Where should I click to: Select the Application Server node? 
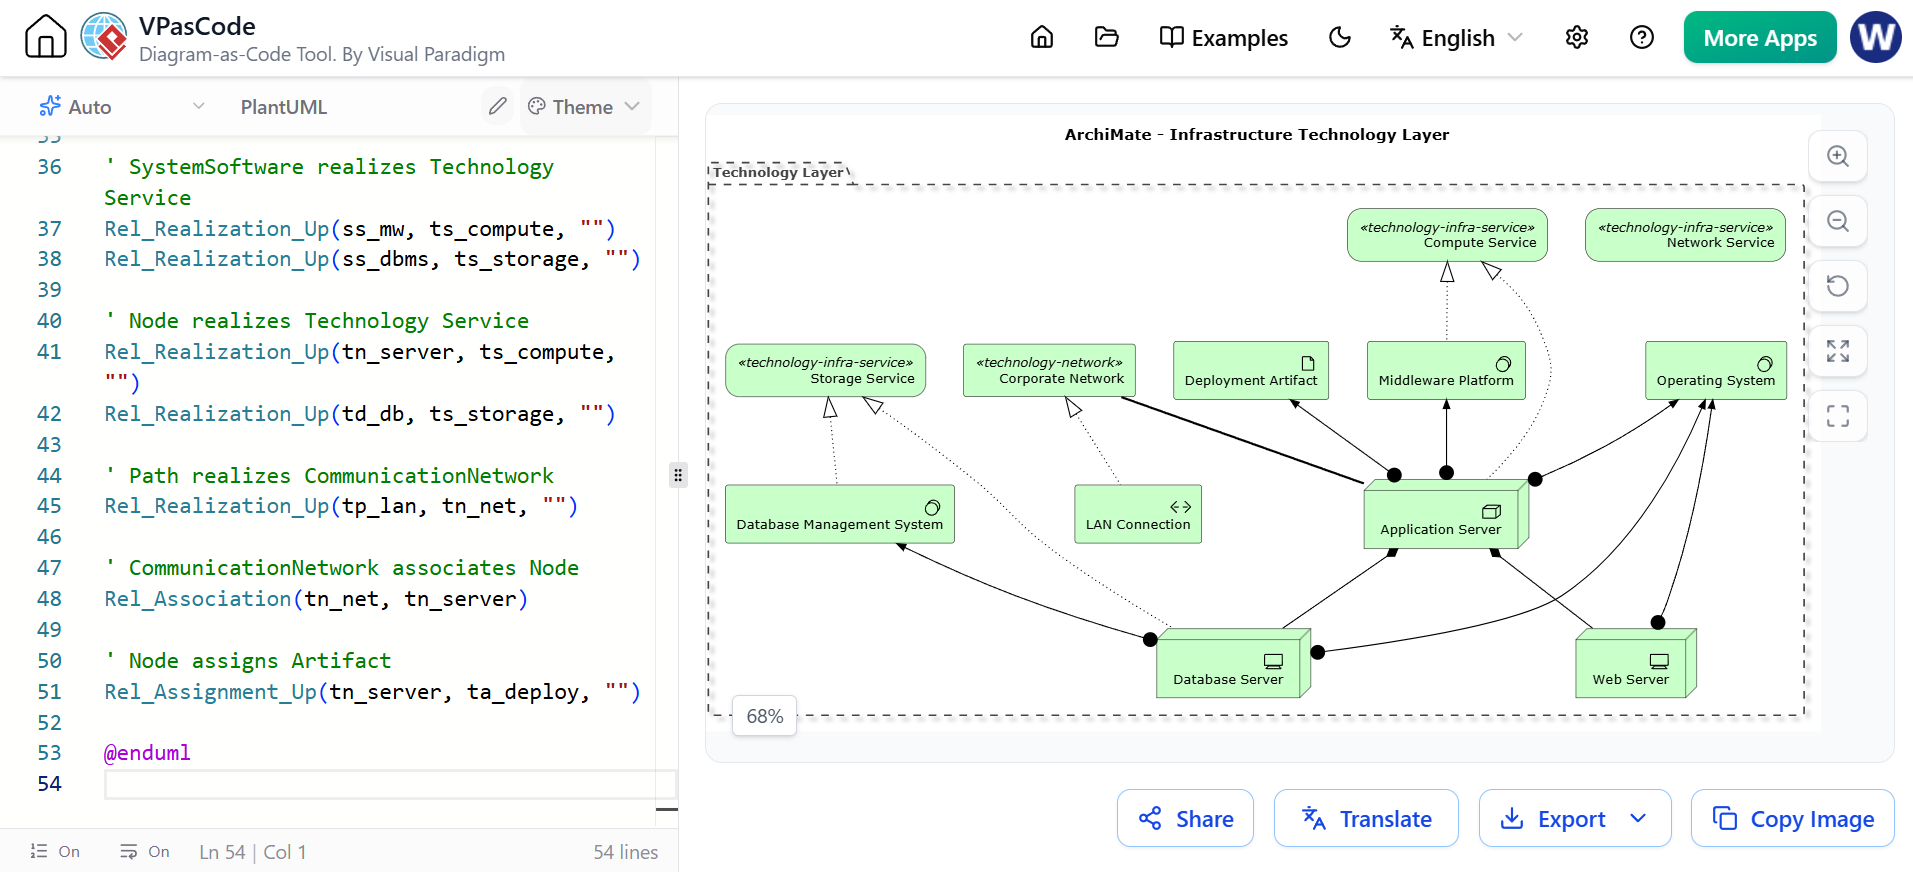(1446, 514)
